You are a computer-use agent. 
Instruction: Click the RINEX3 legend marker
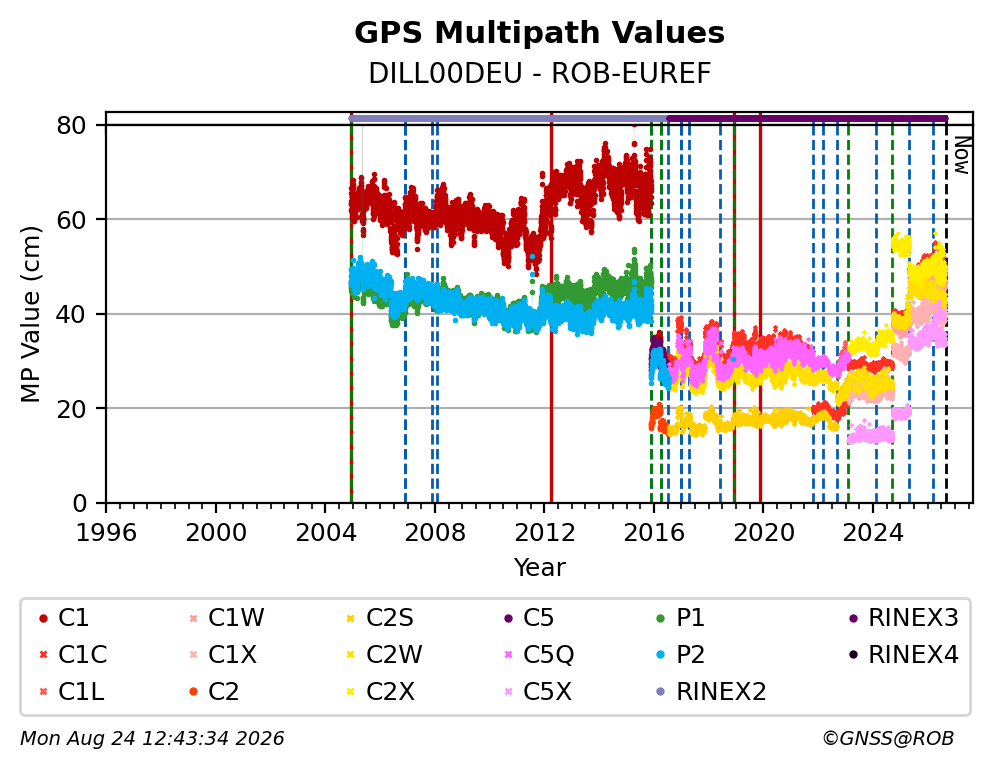click(853, 618)
